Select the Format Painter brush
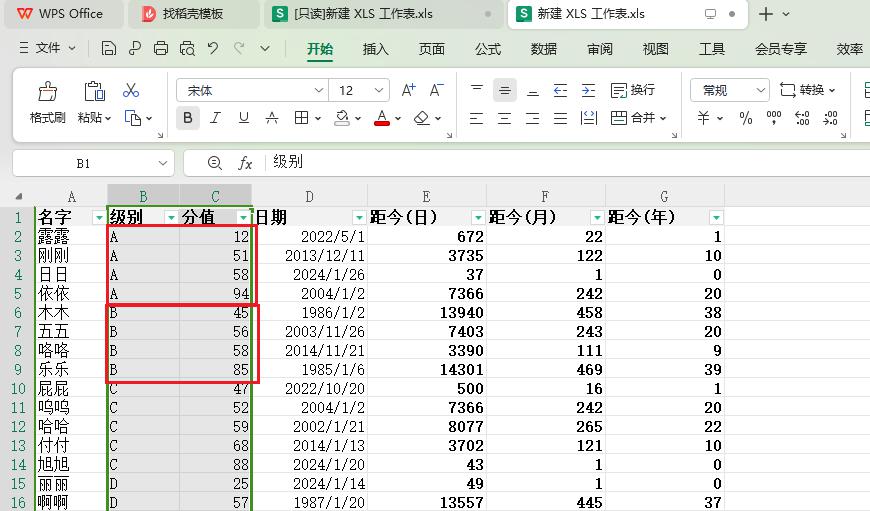Screen dimensions: 870x511 tap(47, 91)
